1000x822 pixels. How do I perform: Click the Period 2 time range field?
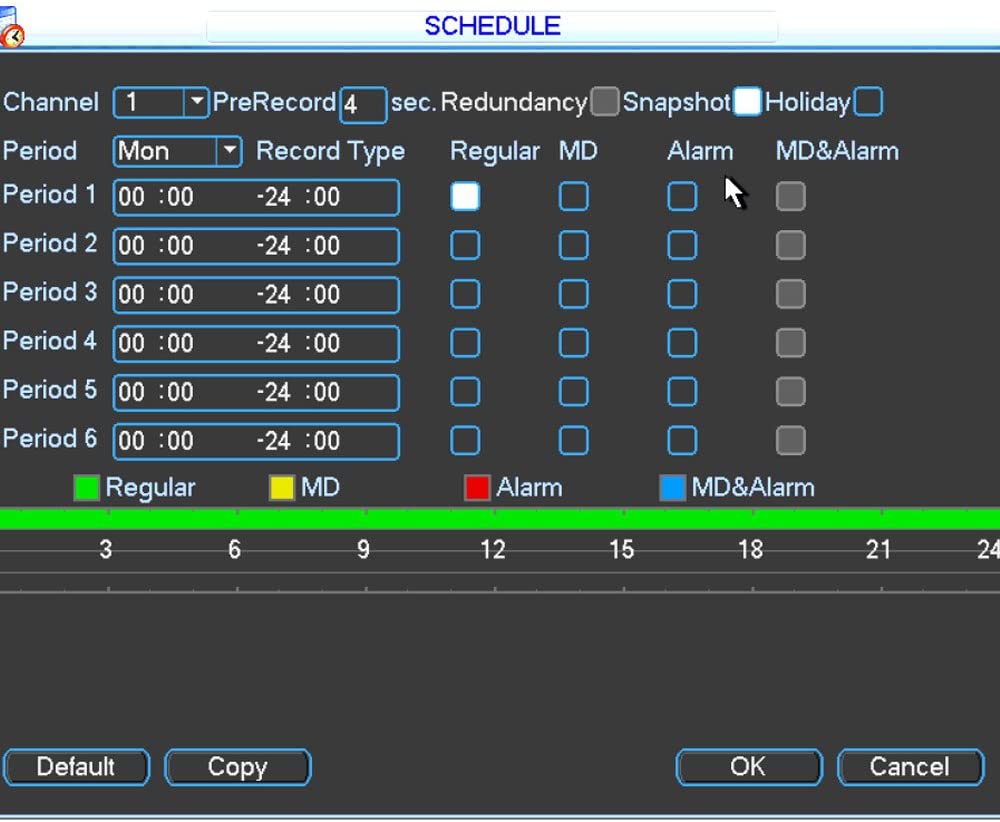coord(256,246)
